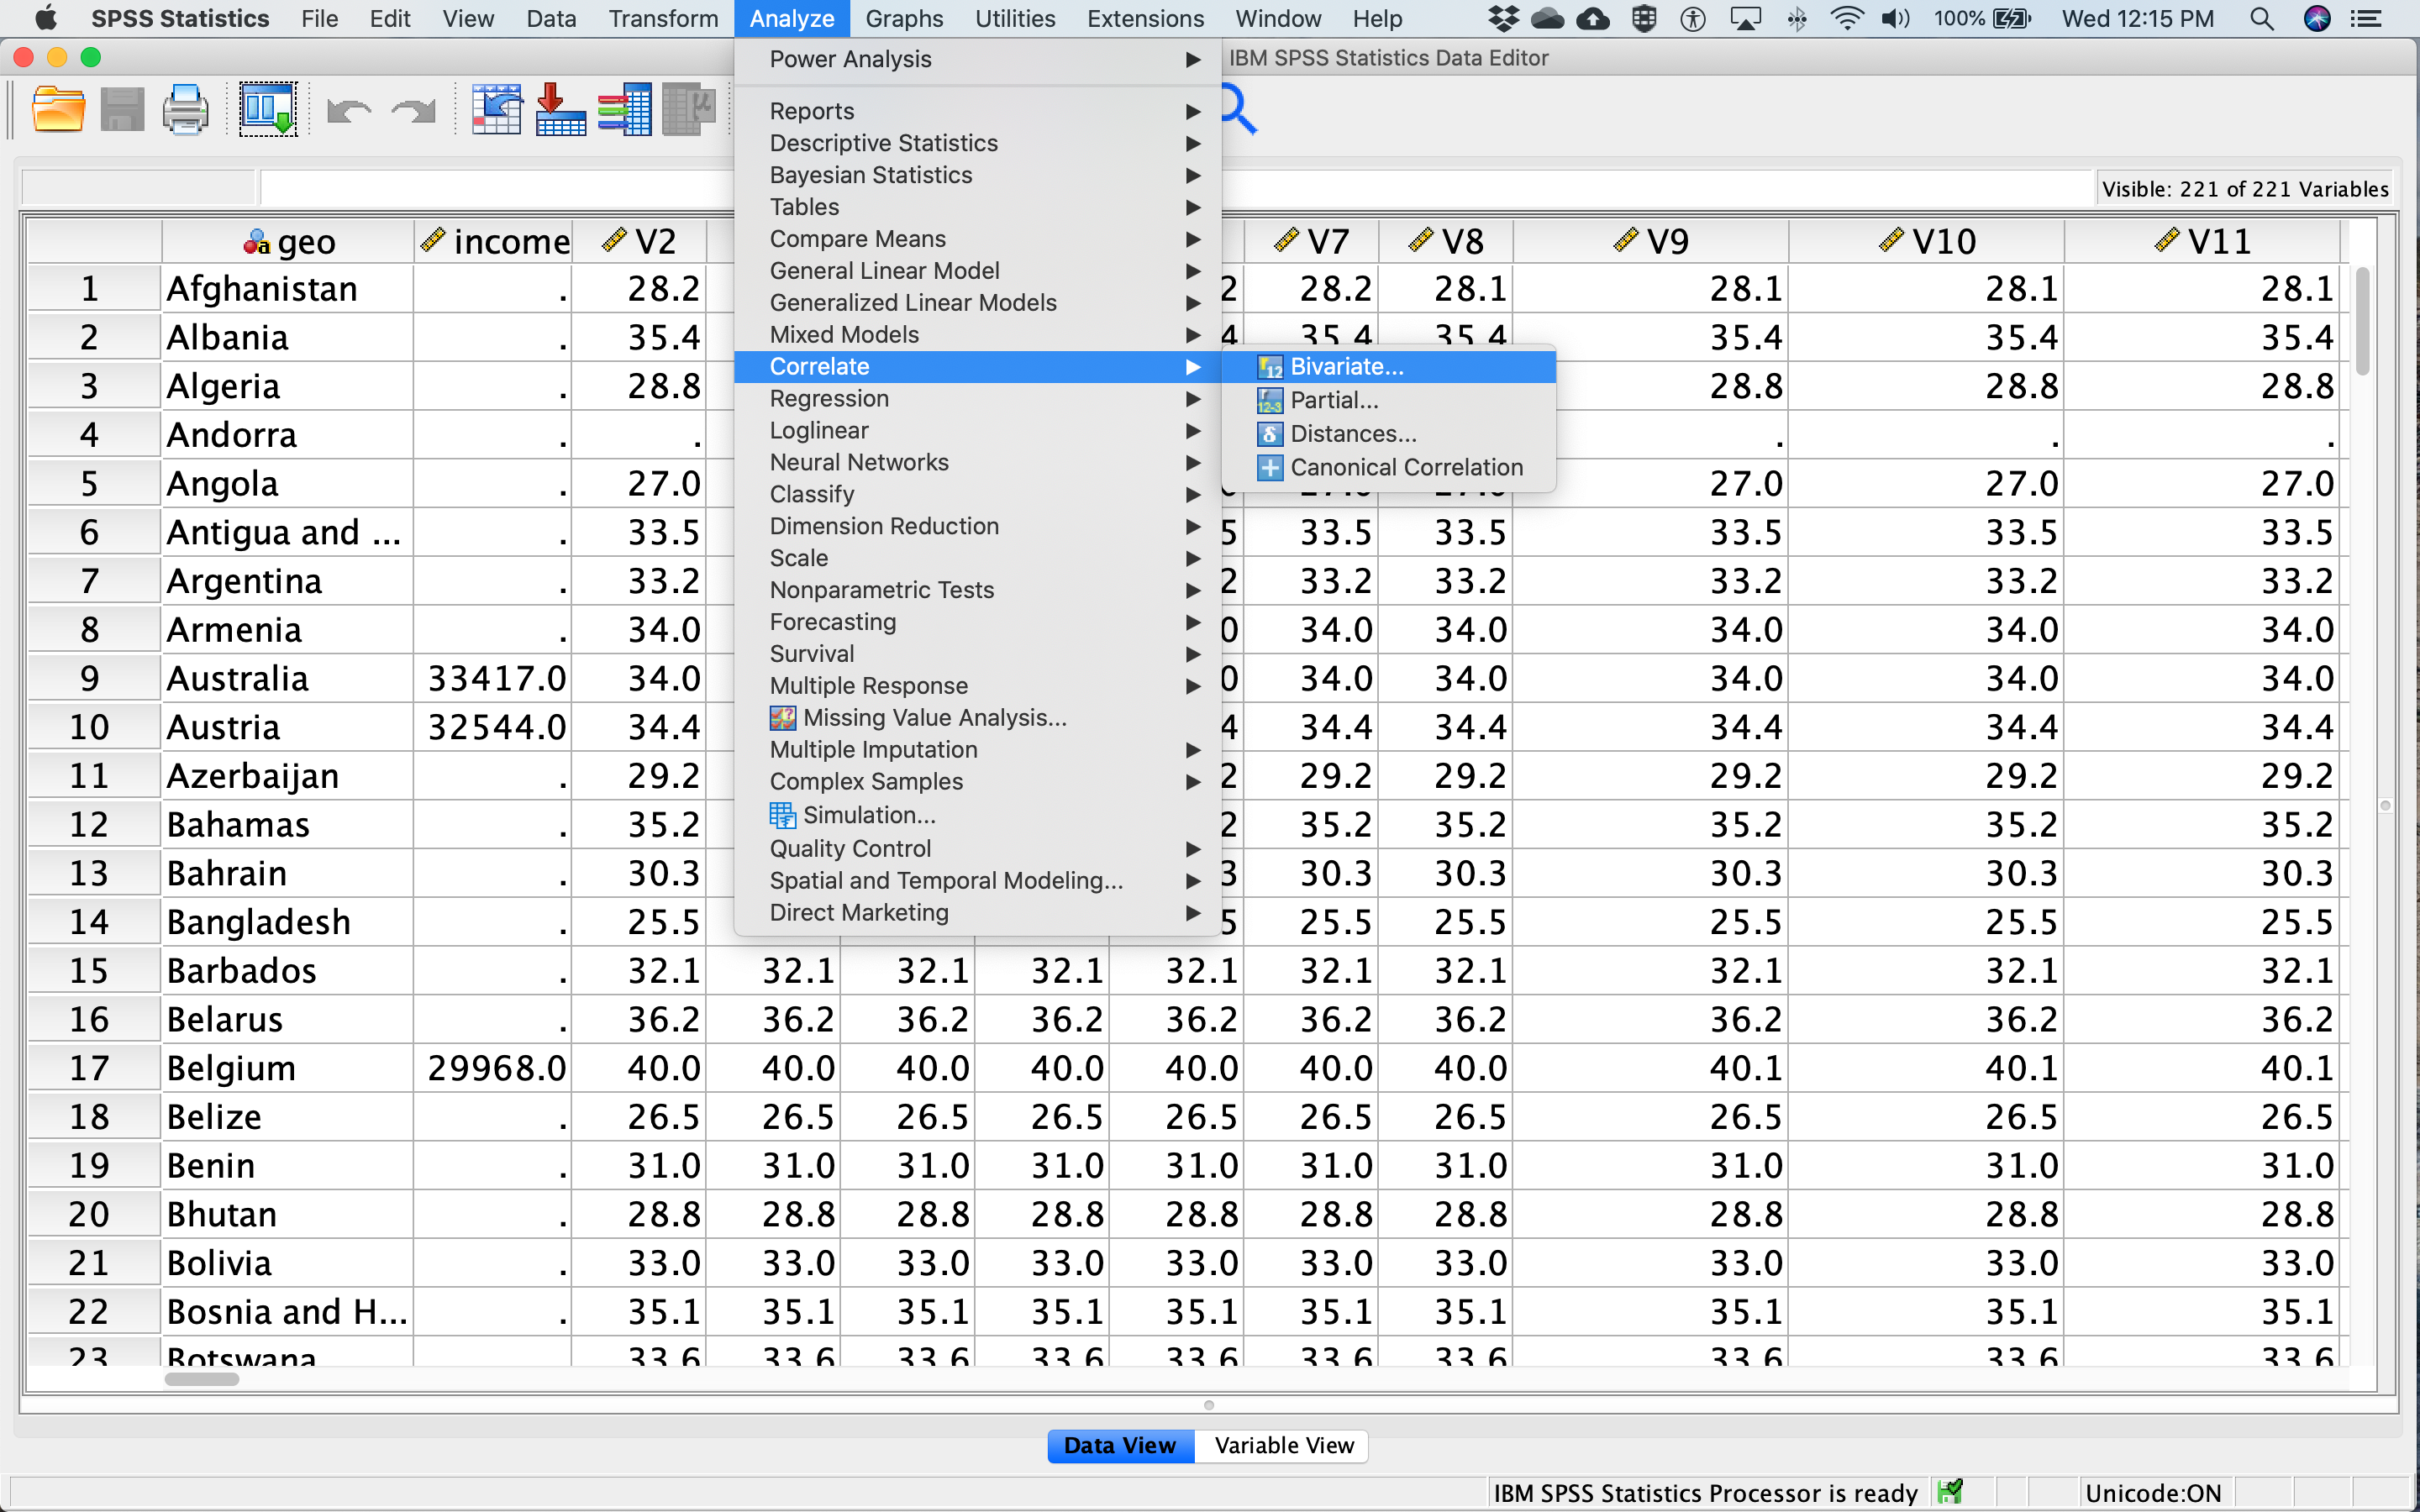The image size is (2420, 1512).
Task: Expand the Reports submenu
Action: pos(977,111)
